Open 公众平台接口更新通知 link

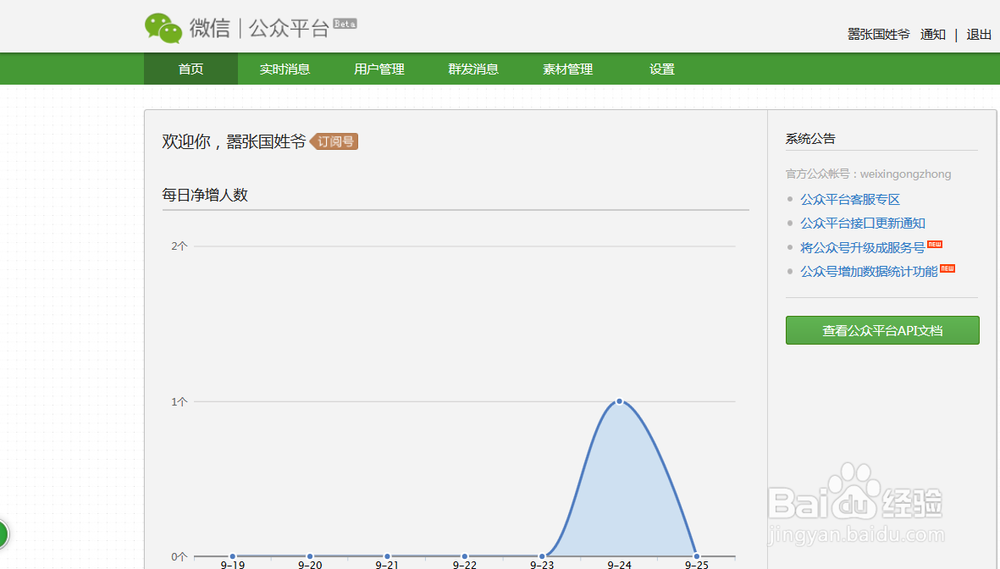pos(862,223)
